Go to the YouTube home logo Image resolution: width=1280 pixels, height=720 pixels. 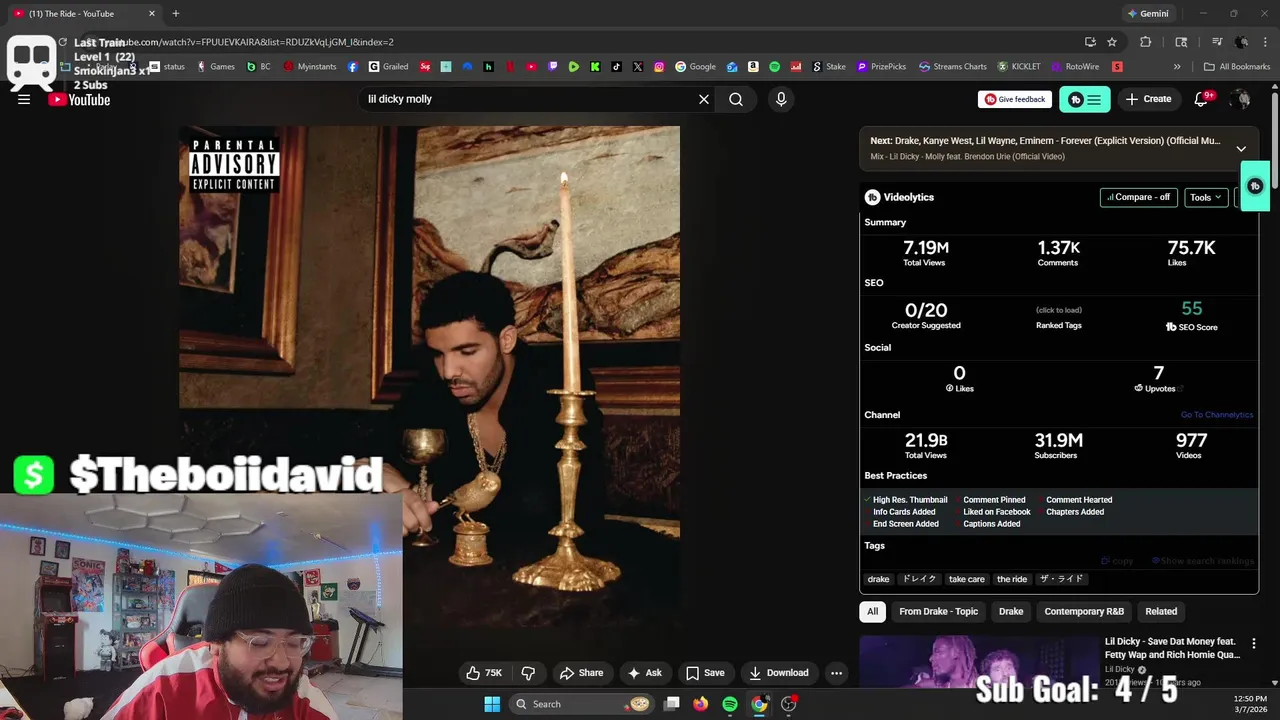(x=79, y=99)
